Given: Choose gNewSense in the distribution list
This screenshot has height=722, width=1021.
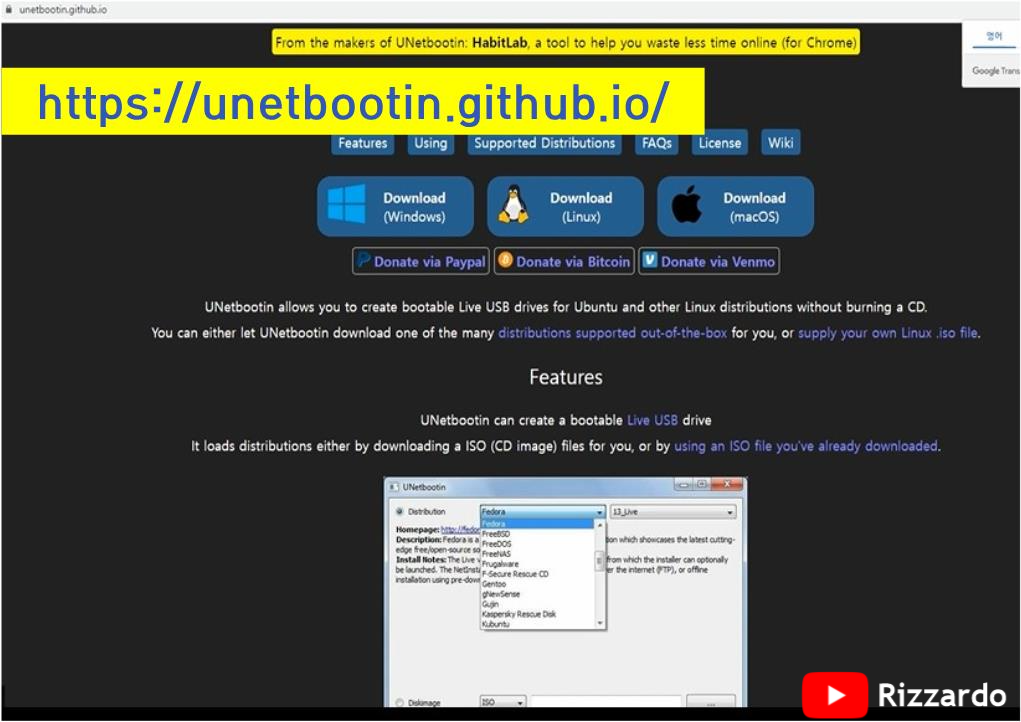Looking at the screenshot, I should (501, 594).
